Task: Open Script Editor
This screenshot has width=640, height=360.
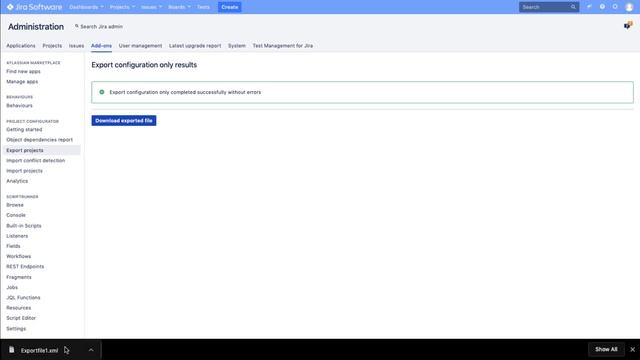Action: point(21,318)
